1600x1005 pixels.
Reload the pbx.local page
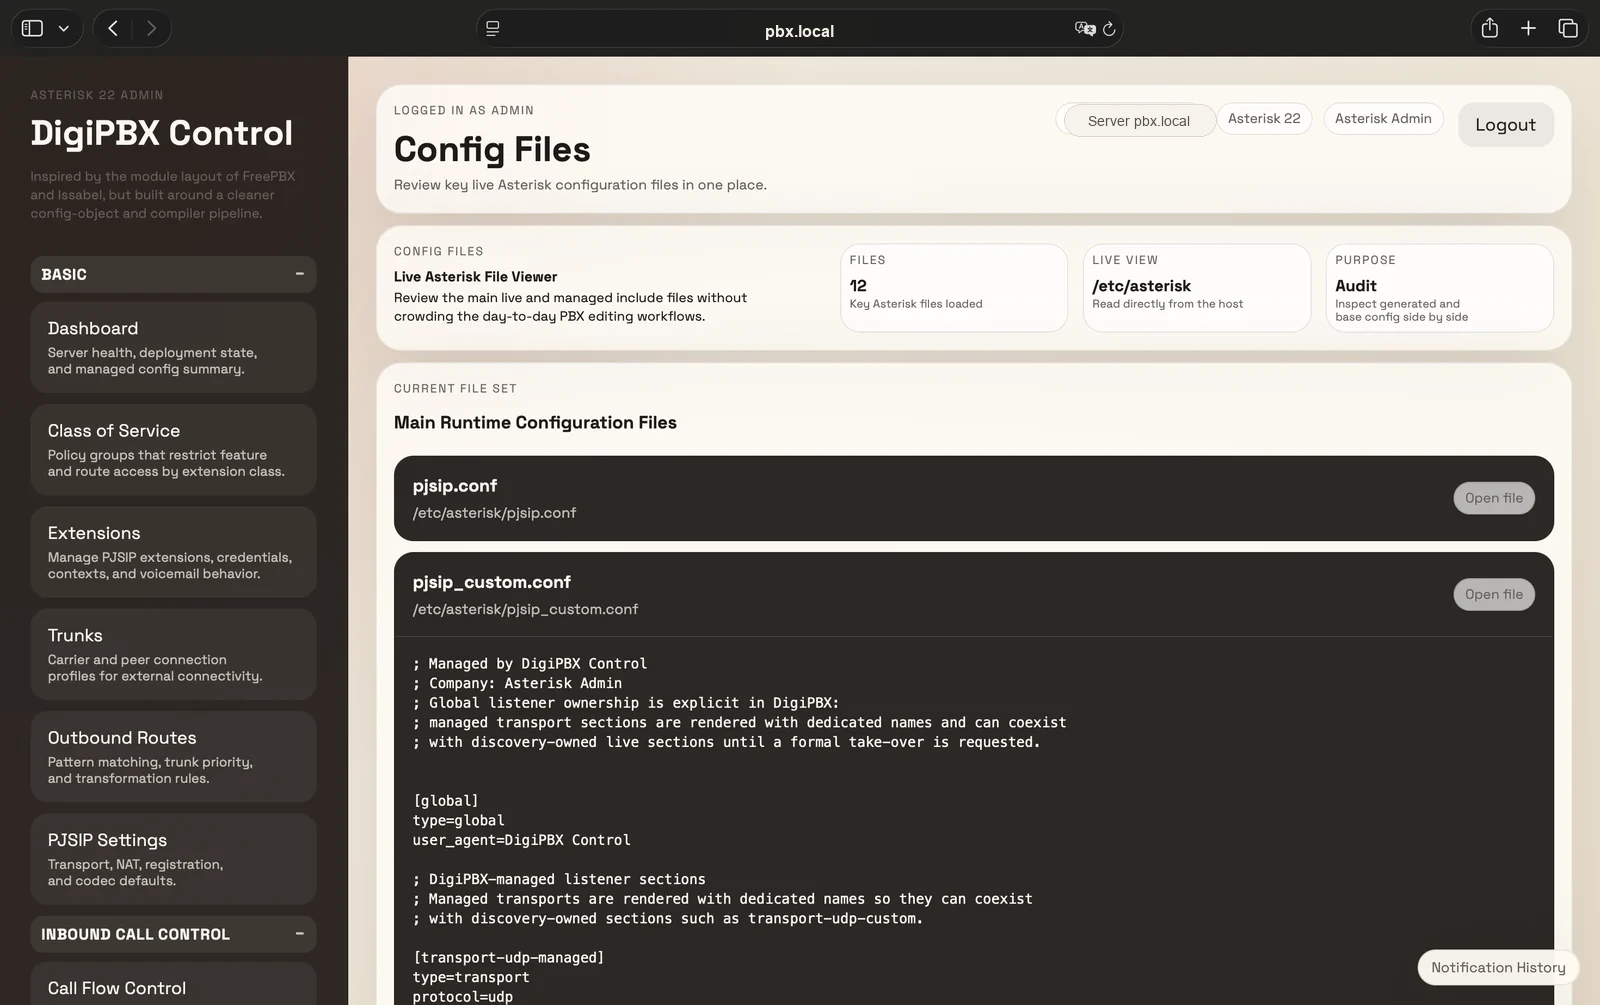point(1109,29)
